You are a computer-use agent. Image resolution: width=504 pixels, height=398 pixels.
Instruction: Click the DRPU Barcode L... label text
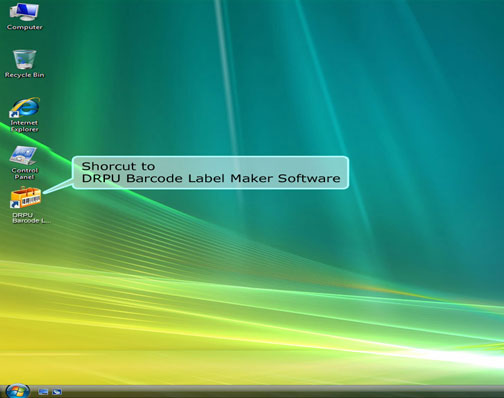(31, 218)
